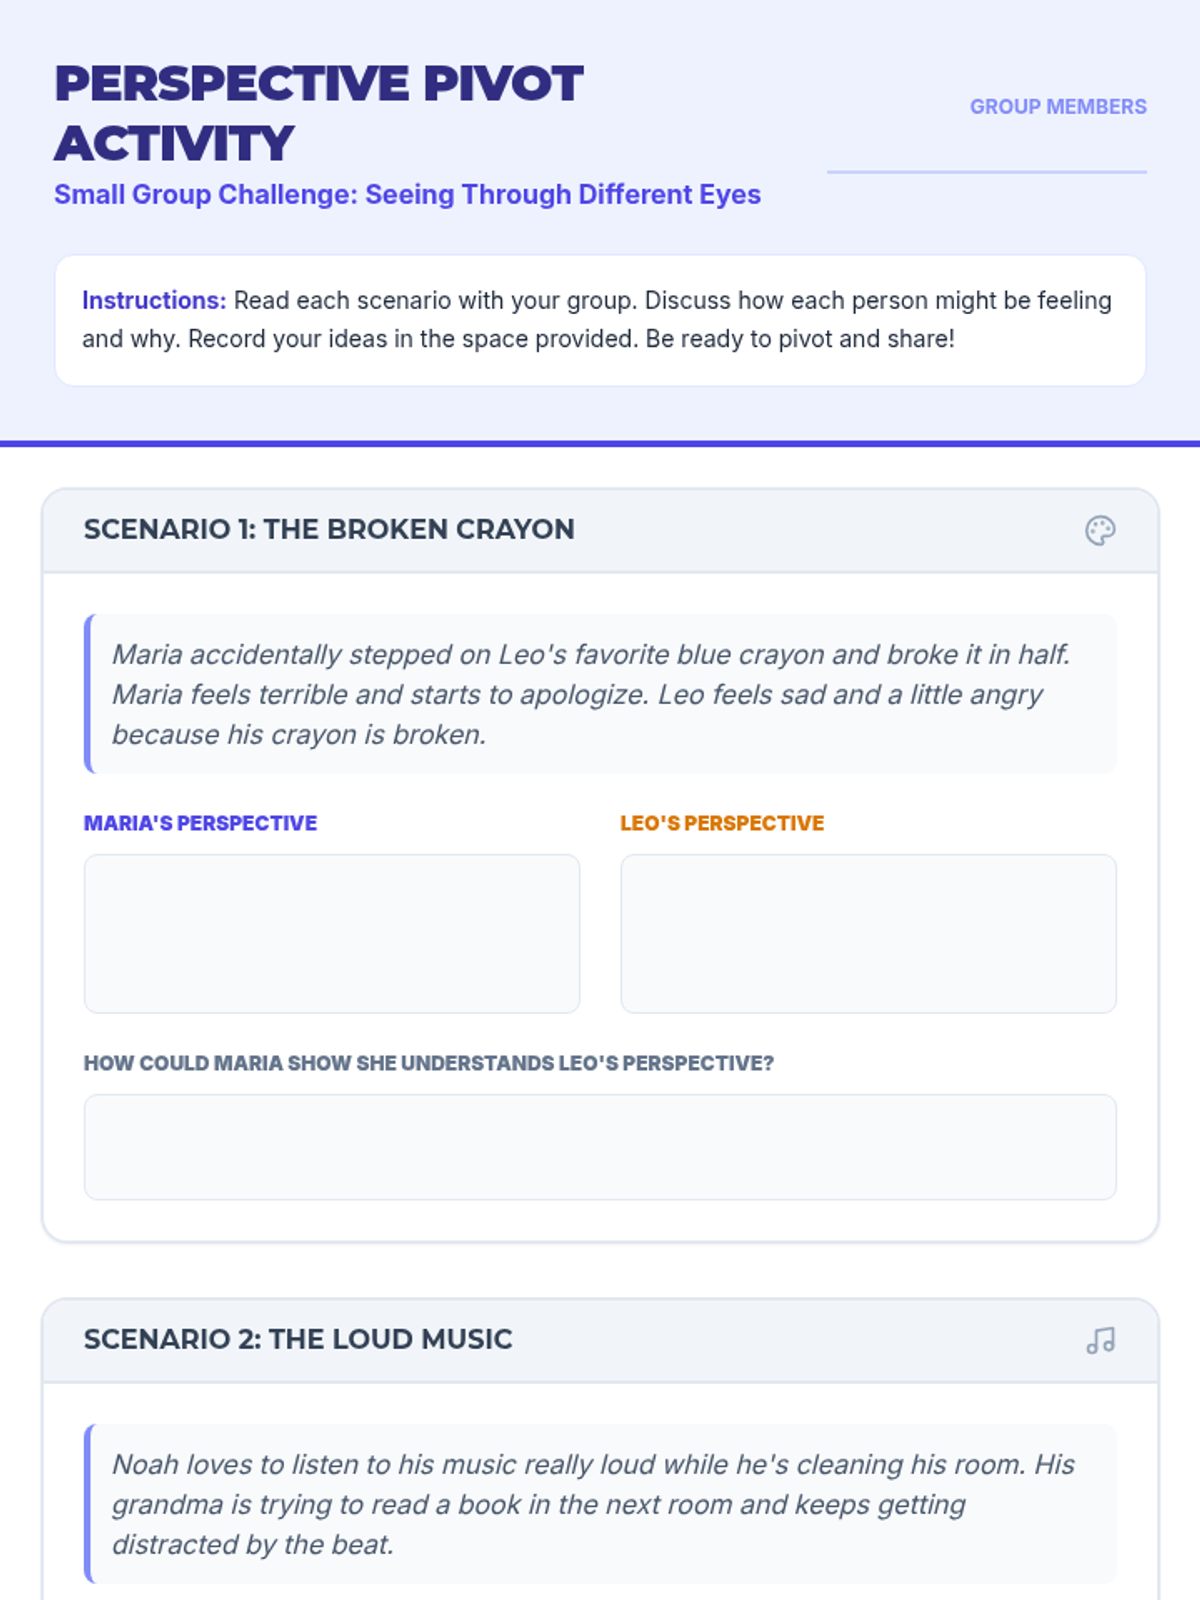
Task: Select the GROUP MEMBERS label
Action: pos(1057,107)
